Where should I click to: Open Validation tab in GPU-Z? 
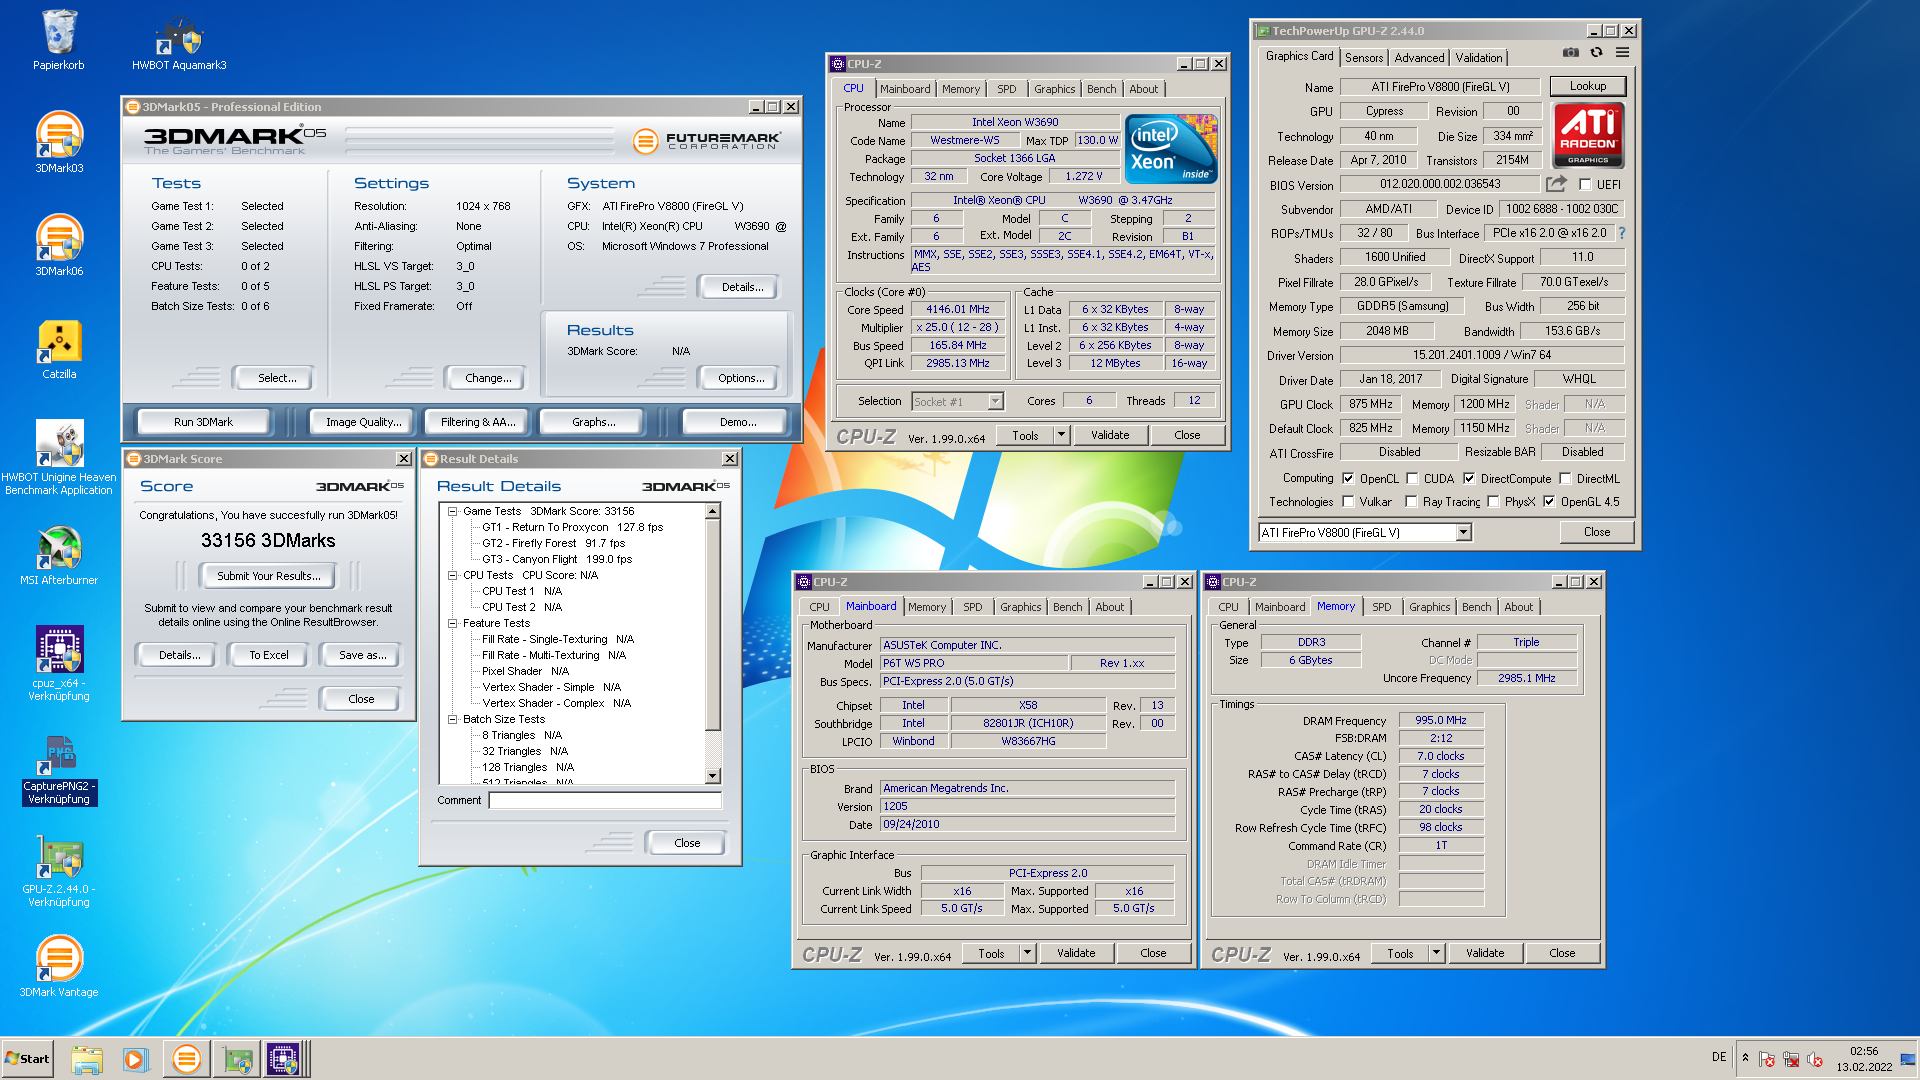click(1478, 58)
